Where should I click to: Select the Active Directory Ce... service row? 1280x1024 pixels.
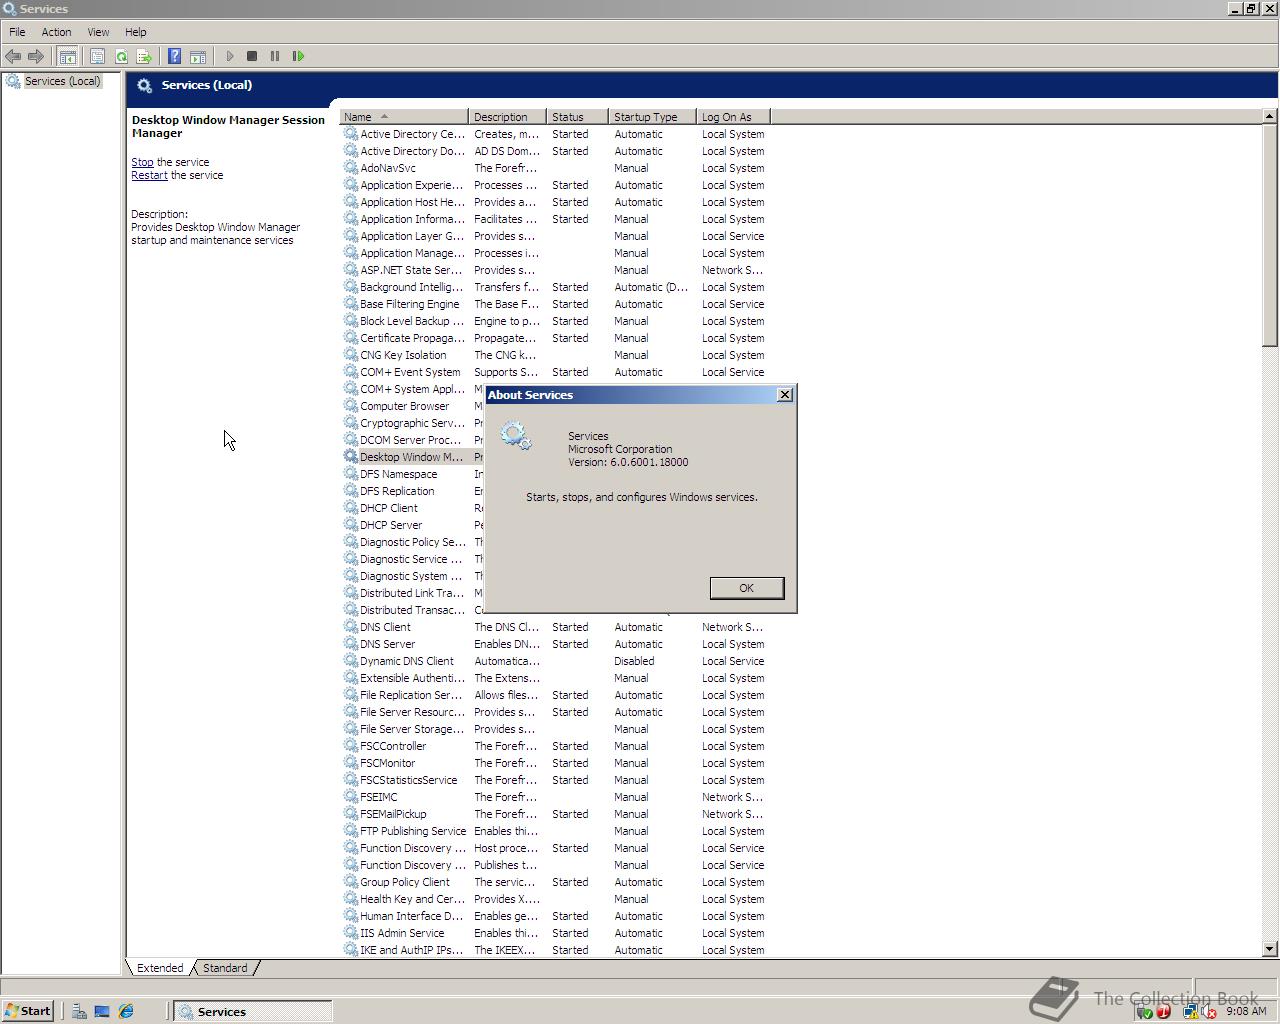555,134
